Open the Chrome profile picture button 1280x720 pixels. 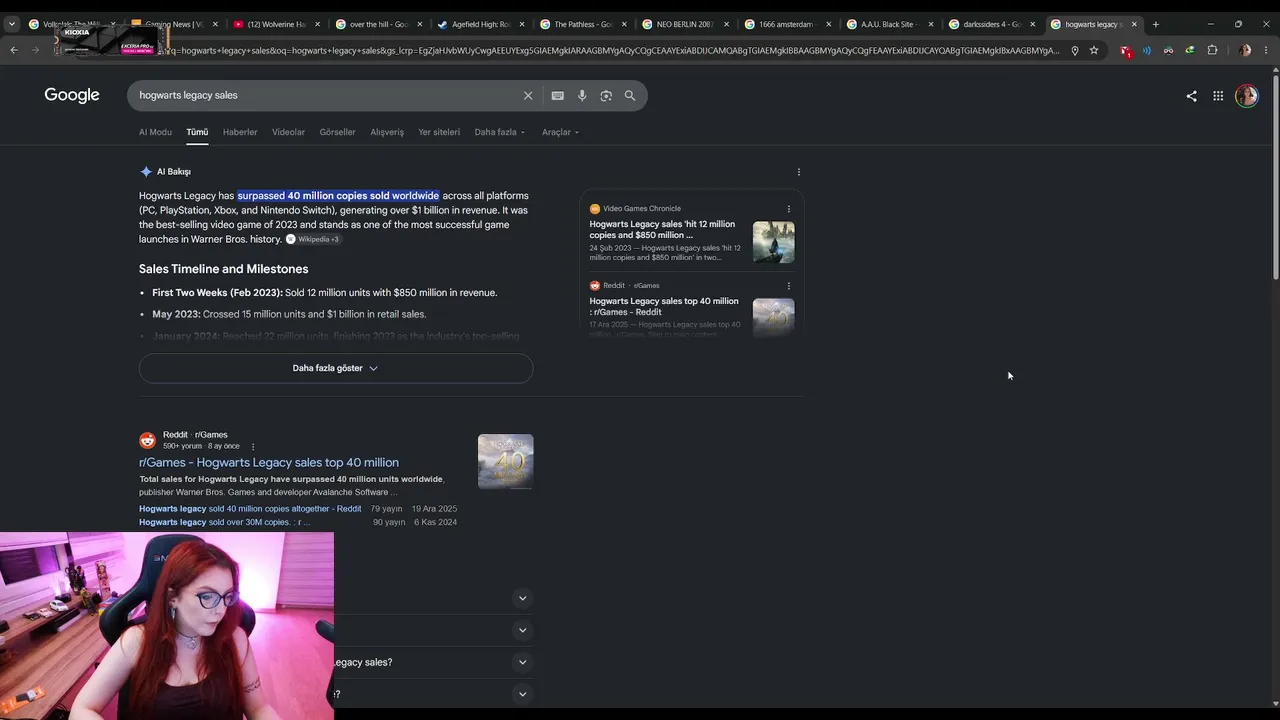[x=1245, y=50]
